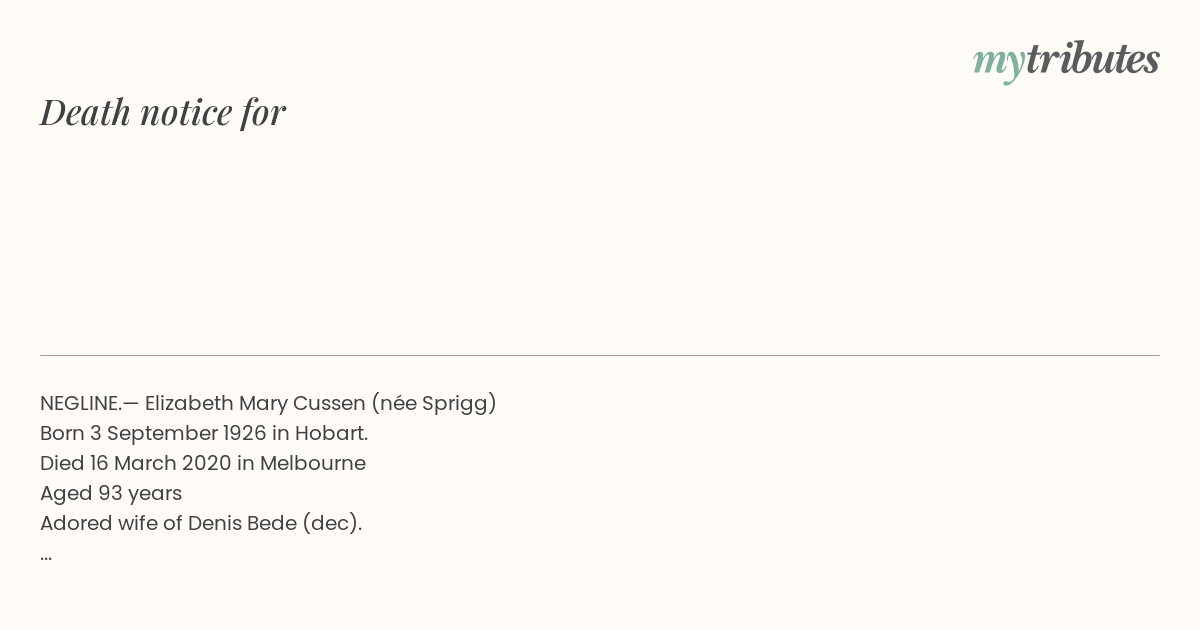
Task: Click the date "3 September 1926"
Action: tap(187, 433)
